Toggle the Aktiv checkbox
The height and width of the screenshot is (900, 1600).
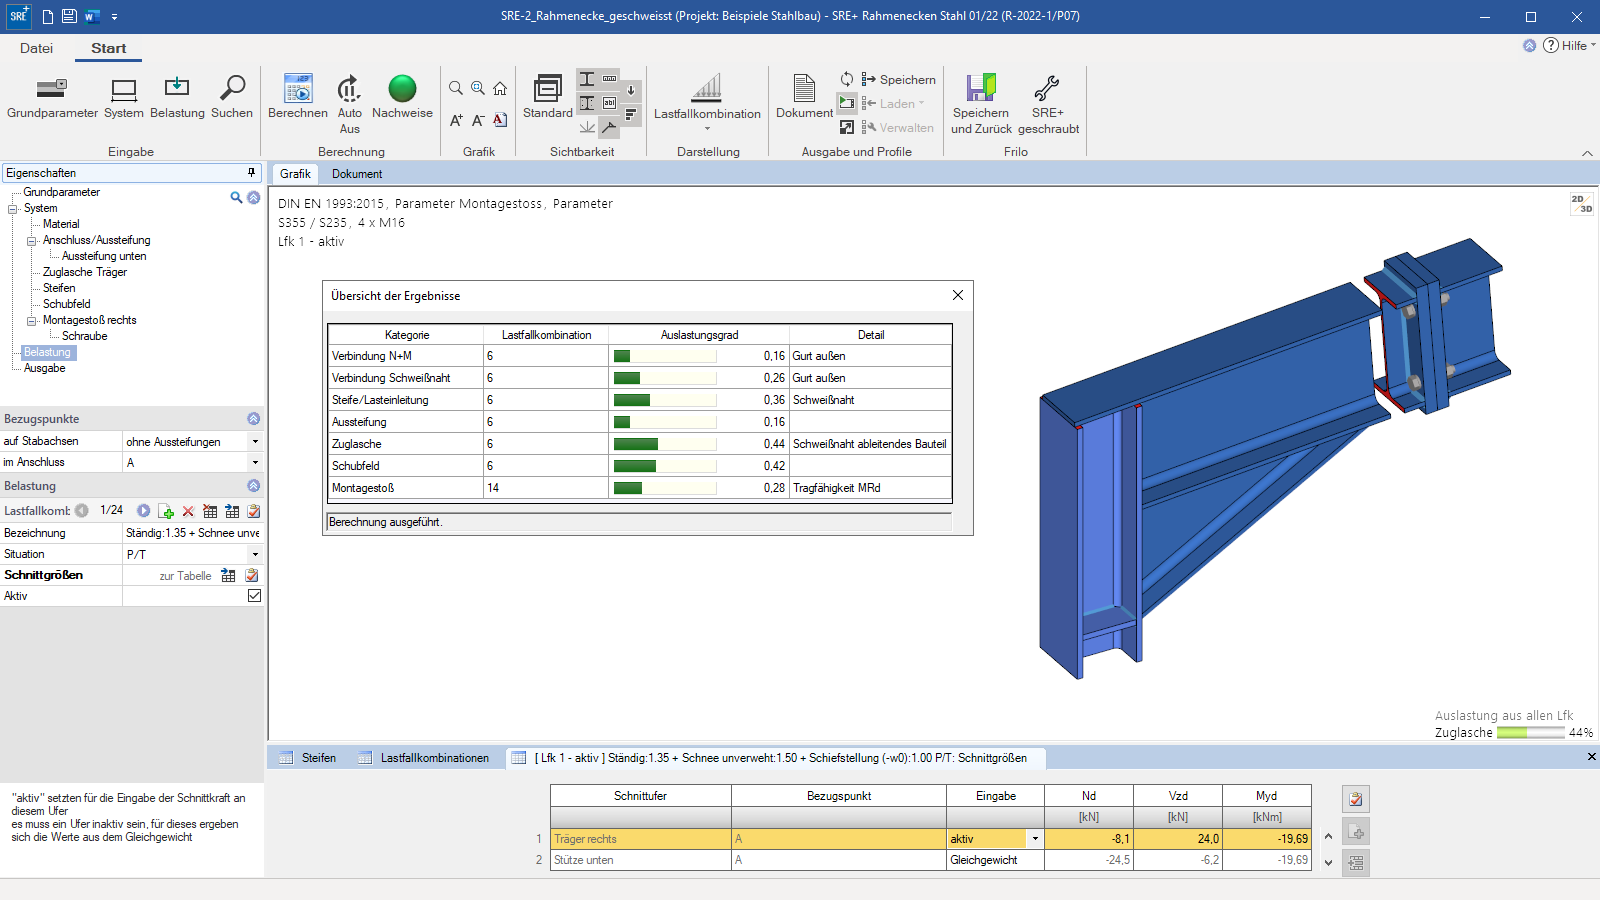tap(254, 596)
